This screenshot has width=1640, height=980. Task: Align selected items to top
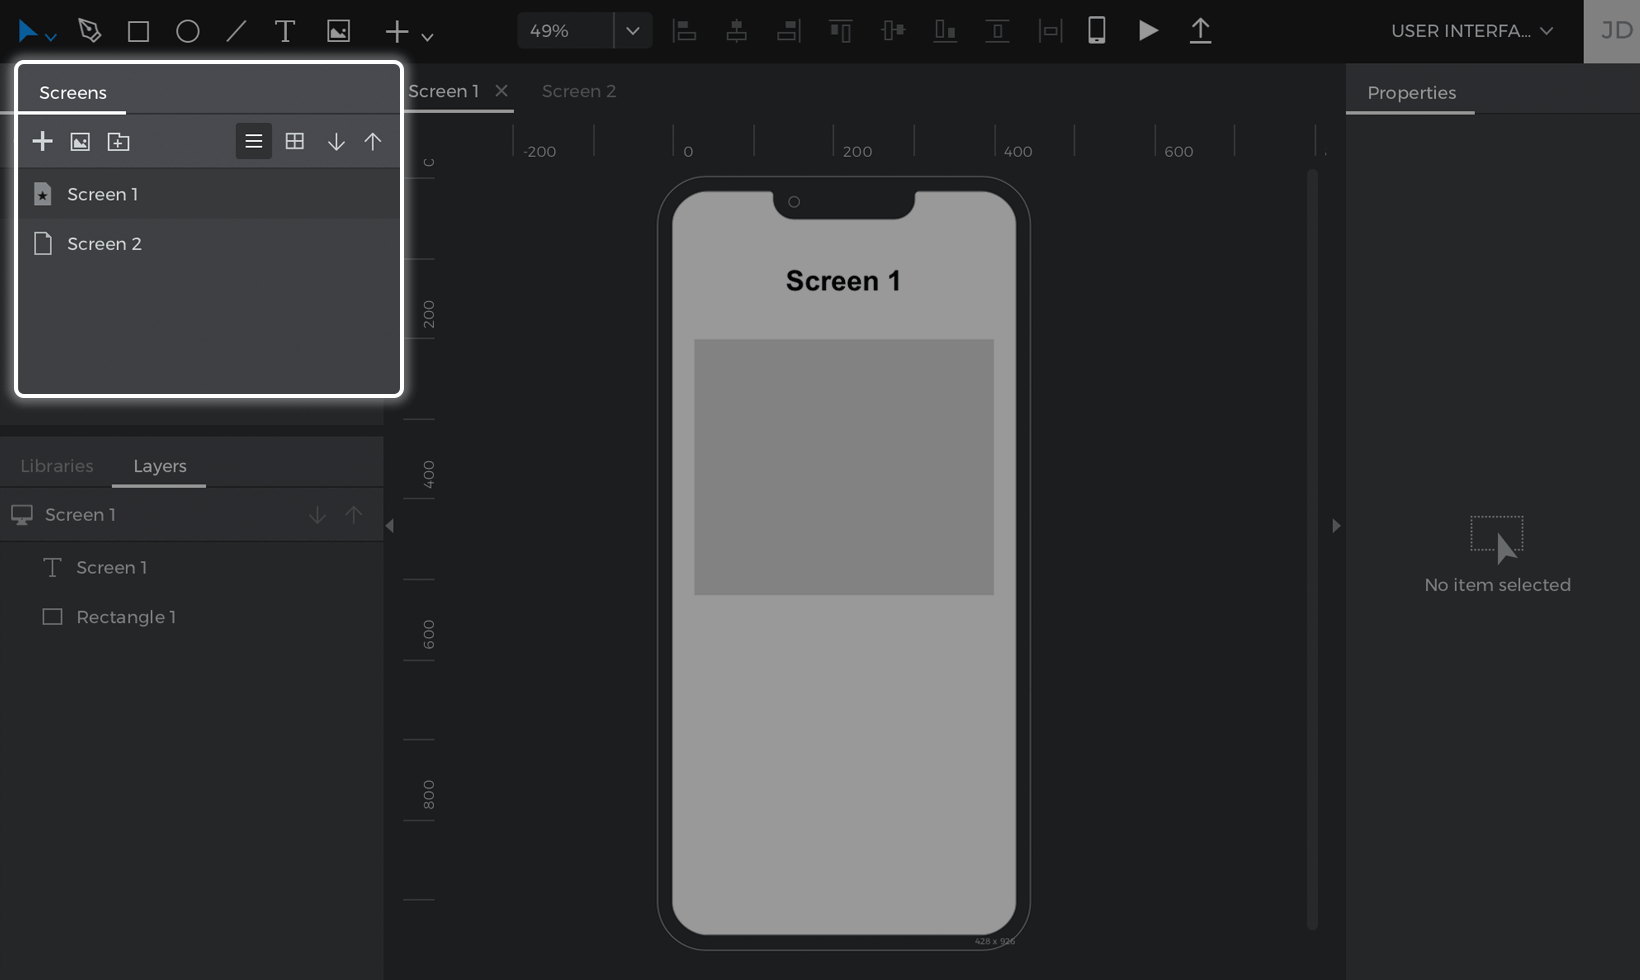coord(841,31)
